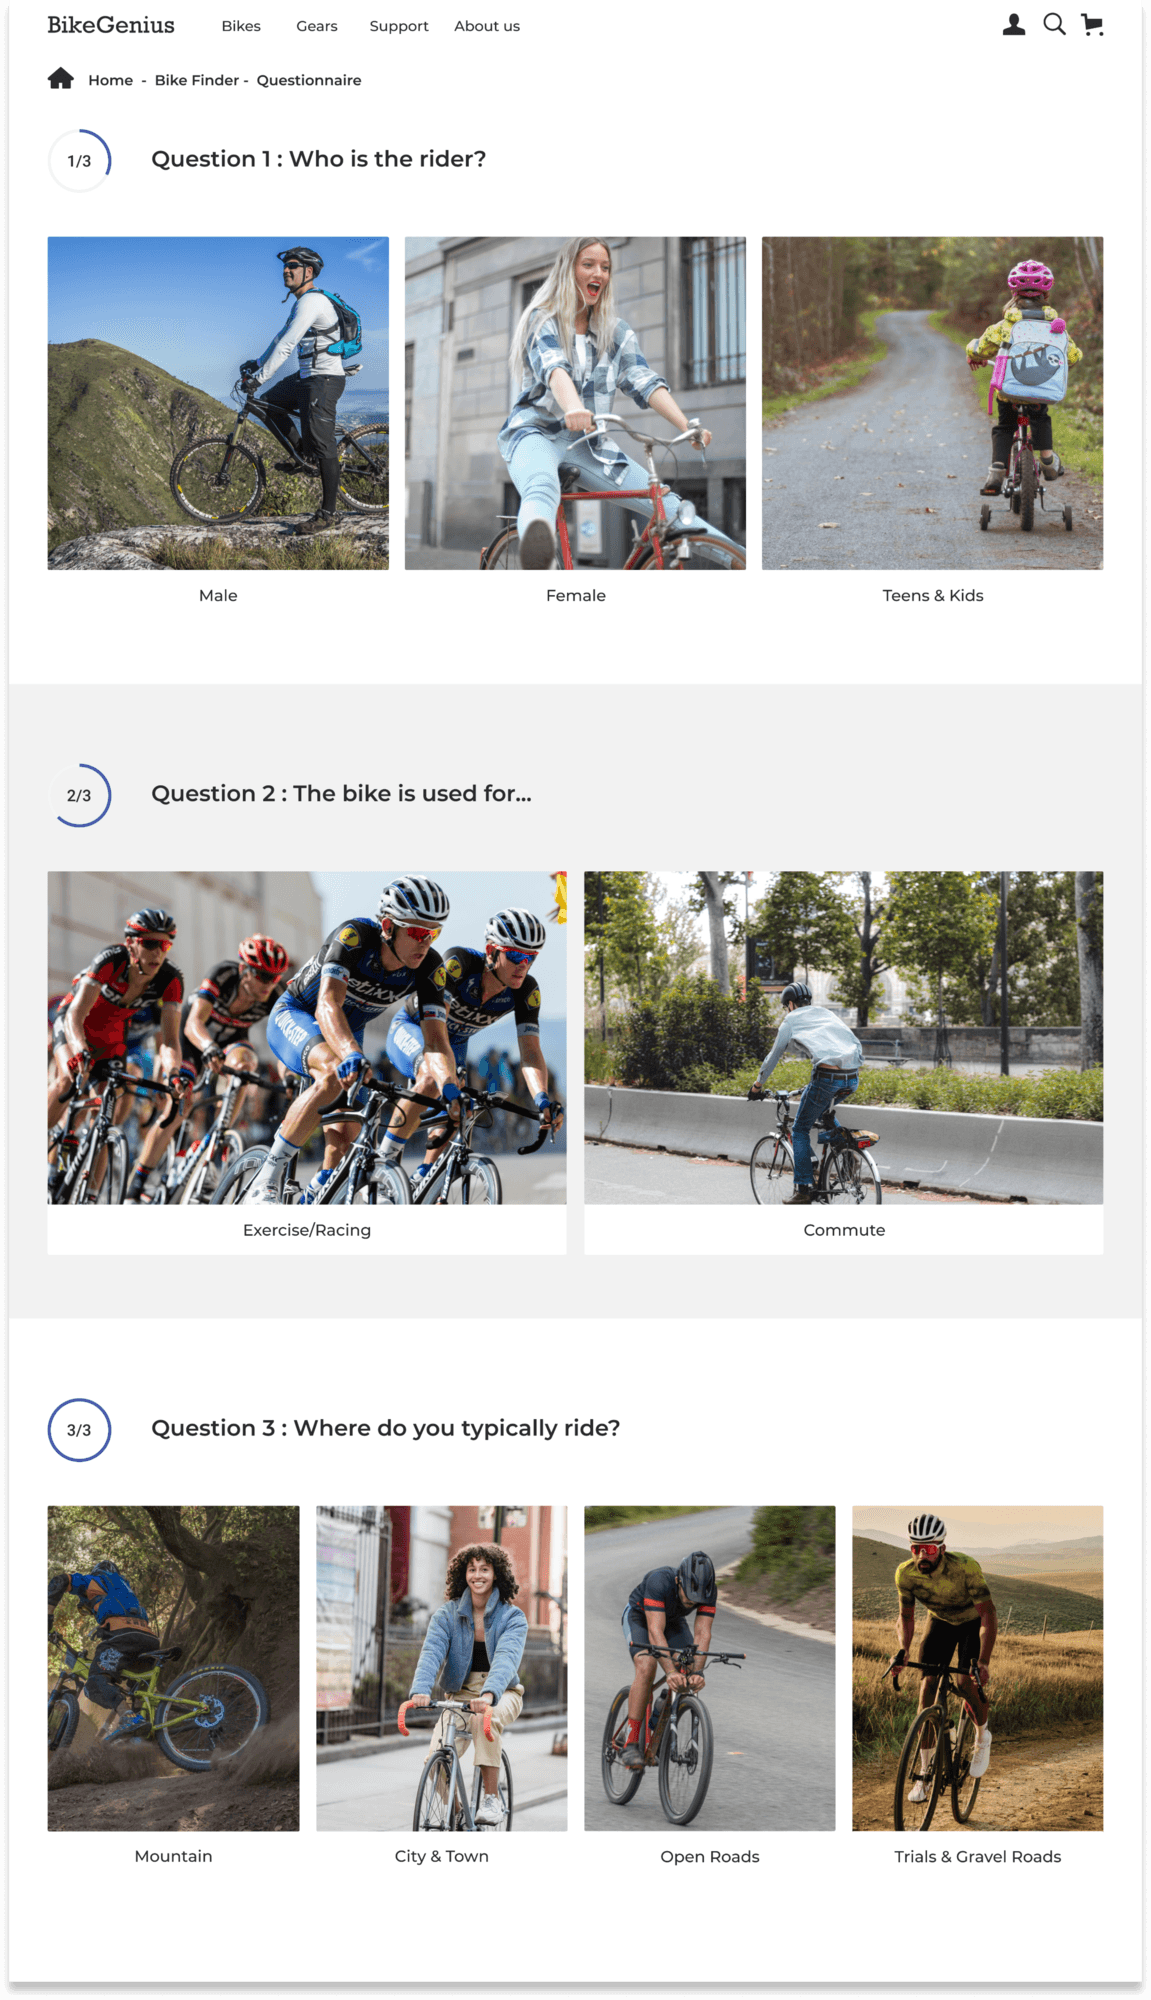Open the user account icon
Image resolution: width=1151 pixels, height=2000 pixels.
point(1013,25)
